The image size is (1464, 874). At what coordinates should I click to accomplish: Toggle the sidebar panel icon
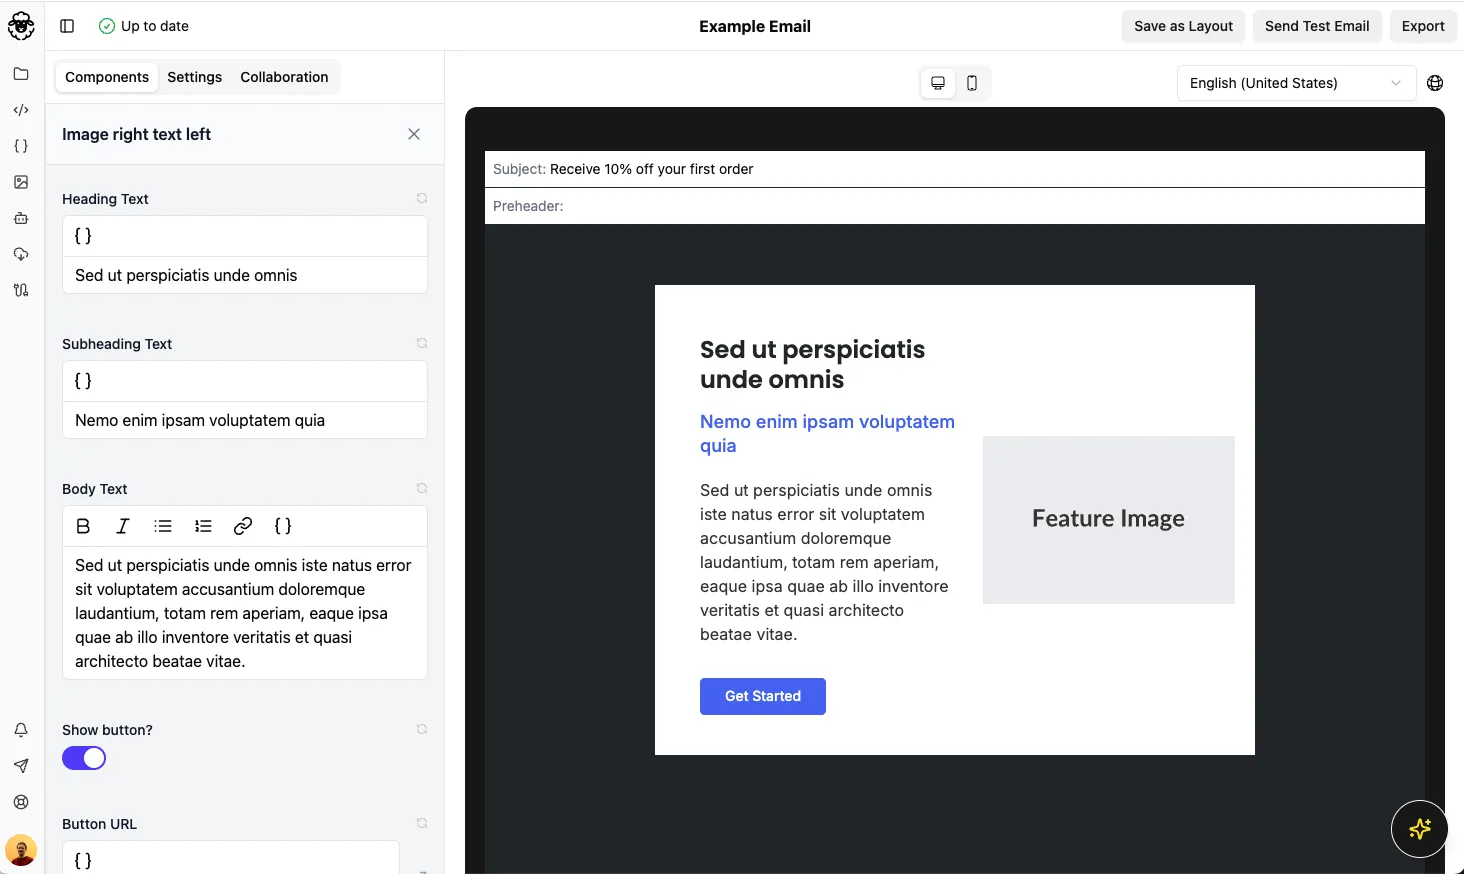[67, 26]
